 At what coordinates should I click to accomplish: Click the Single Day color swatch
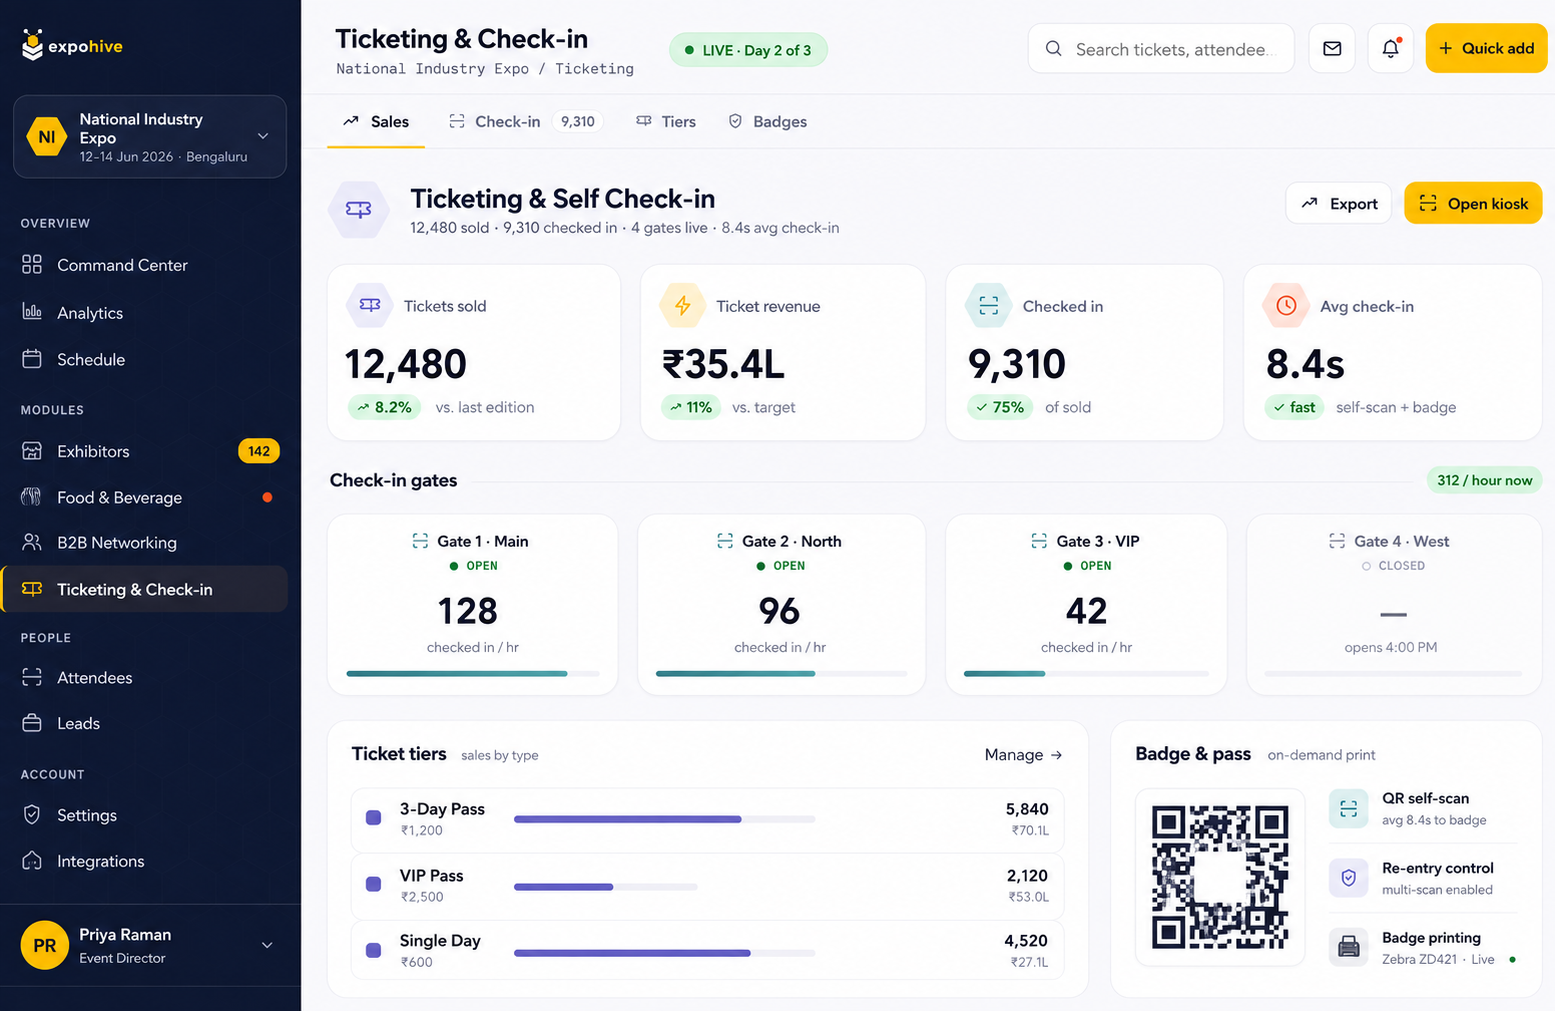point(374,950)
